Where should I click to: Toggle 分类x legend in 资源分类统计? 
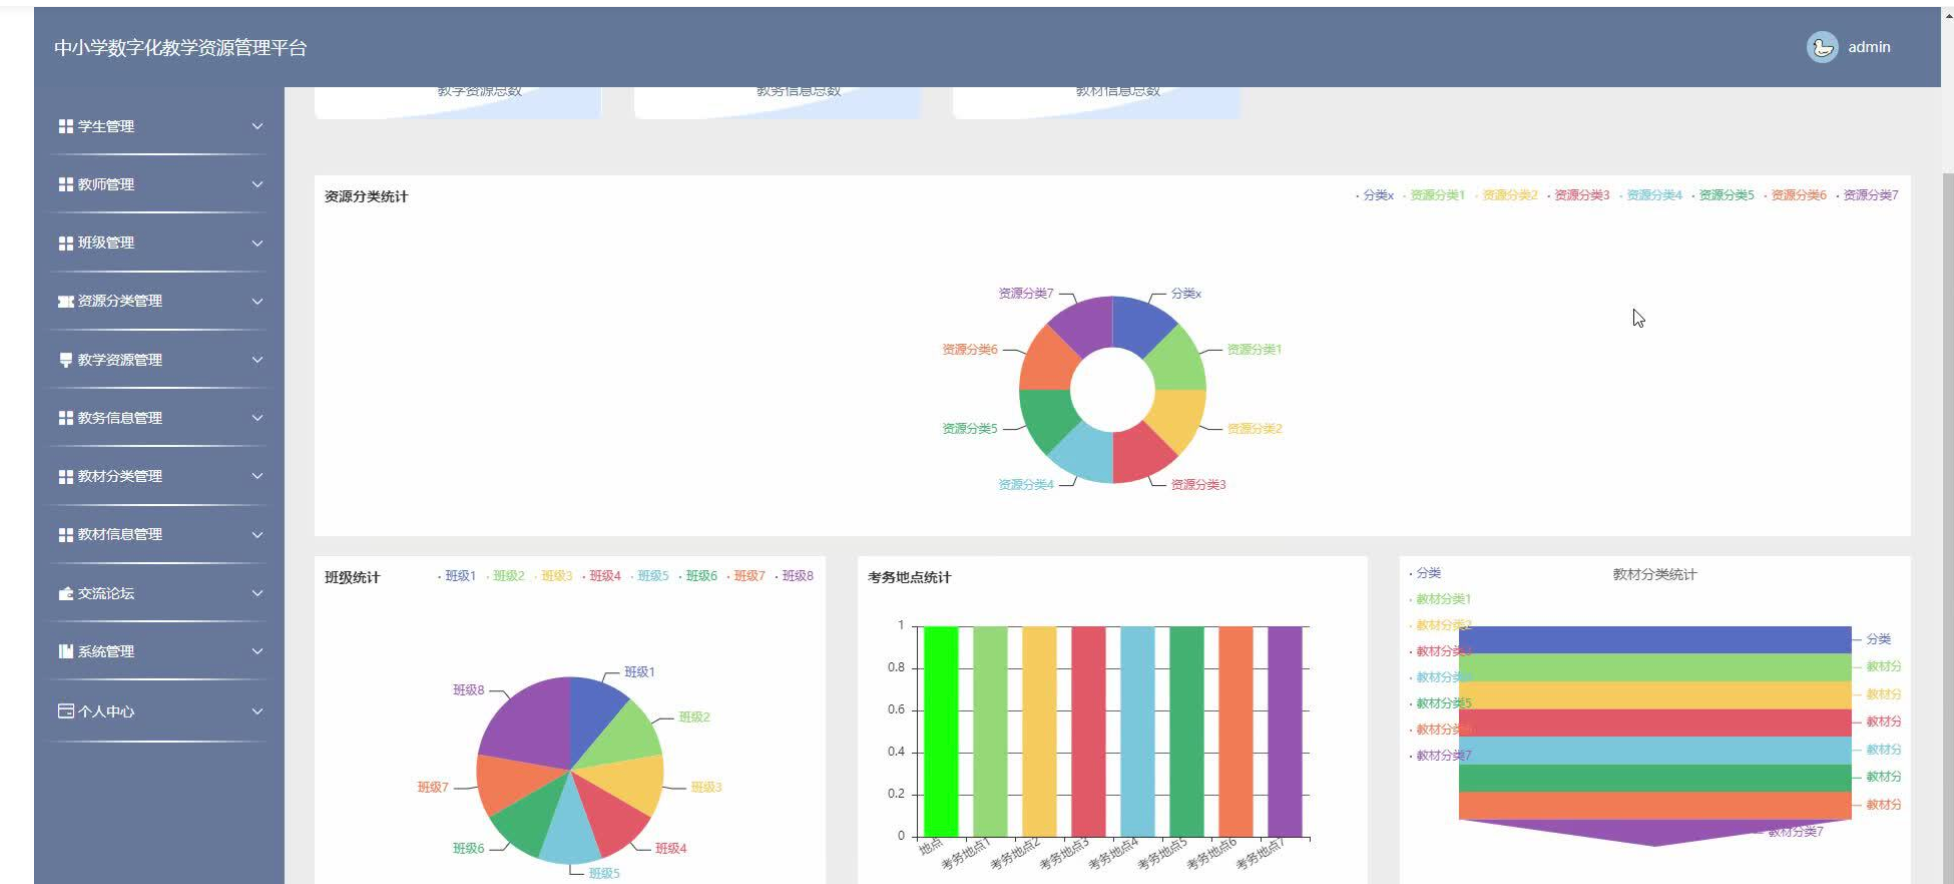(x=1374, y=195)
